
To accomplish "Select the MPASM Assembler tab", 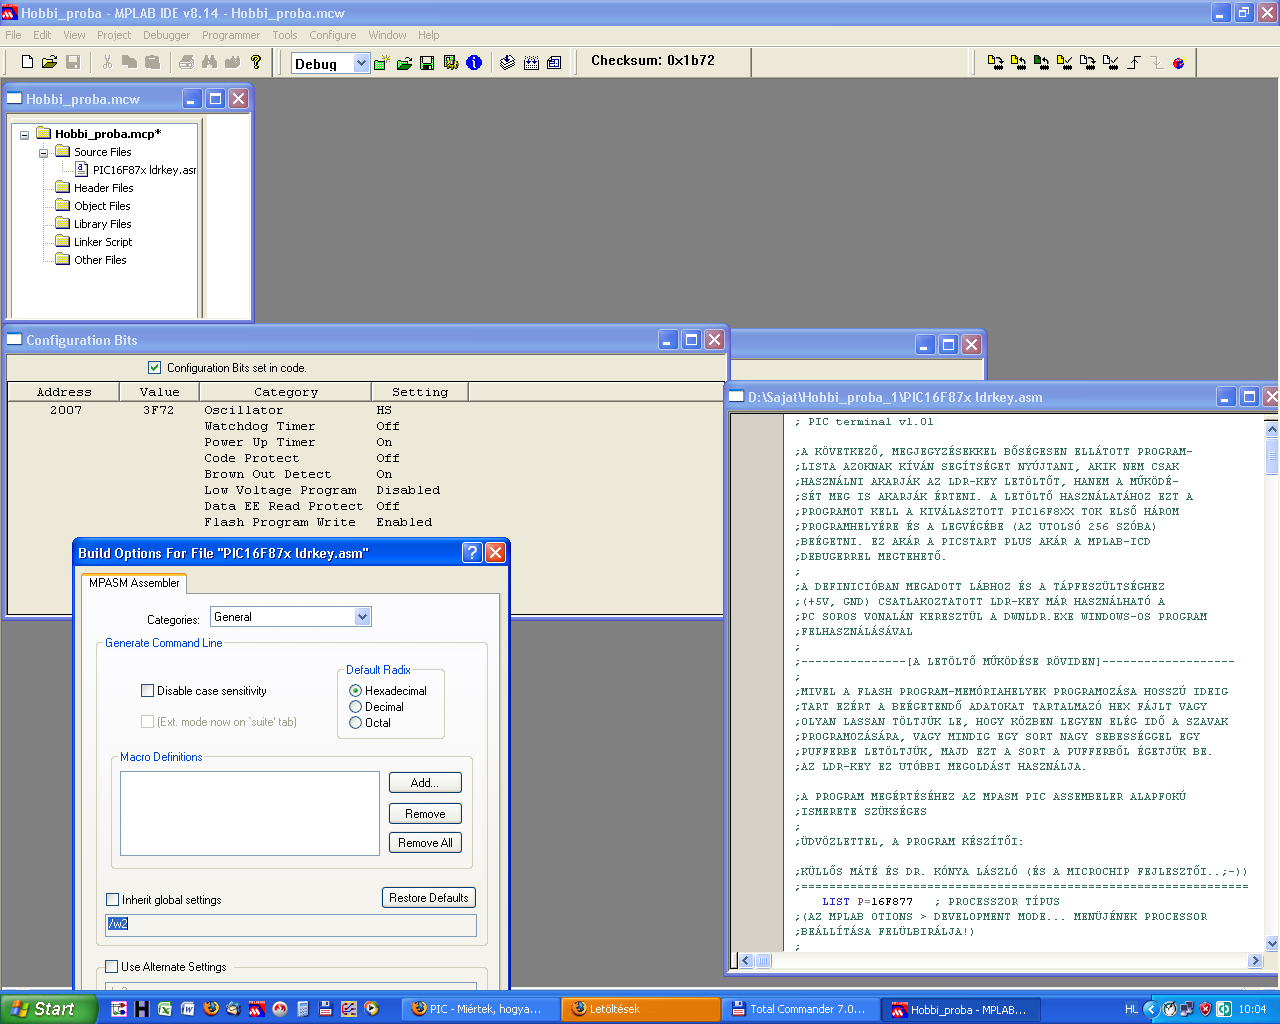I will click(x=134, y=583).
